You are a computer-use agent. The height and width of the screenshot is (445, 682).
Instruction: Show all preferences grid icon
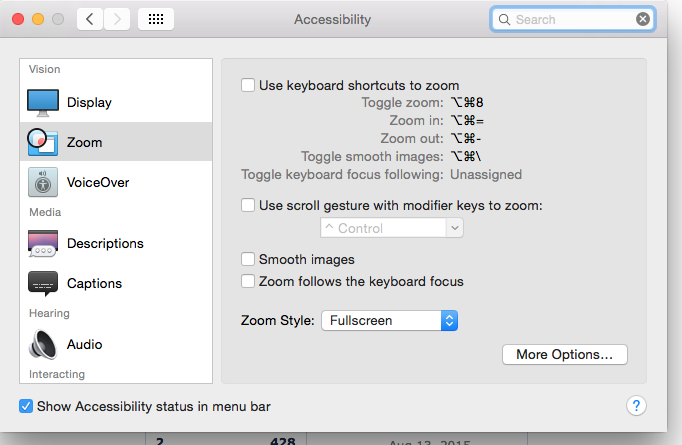tap(156, 19)
